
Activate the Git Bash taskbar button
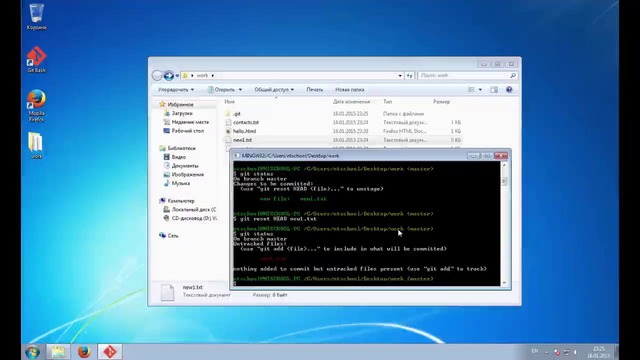(109, 352)
